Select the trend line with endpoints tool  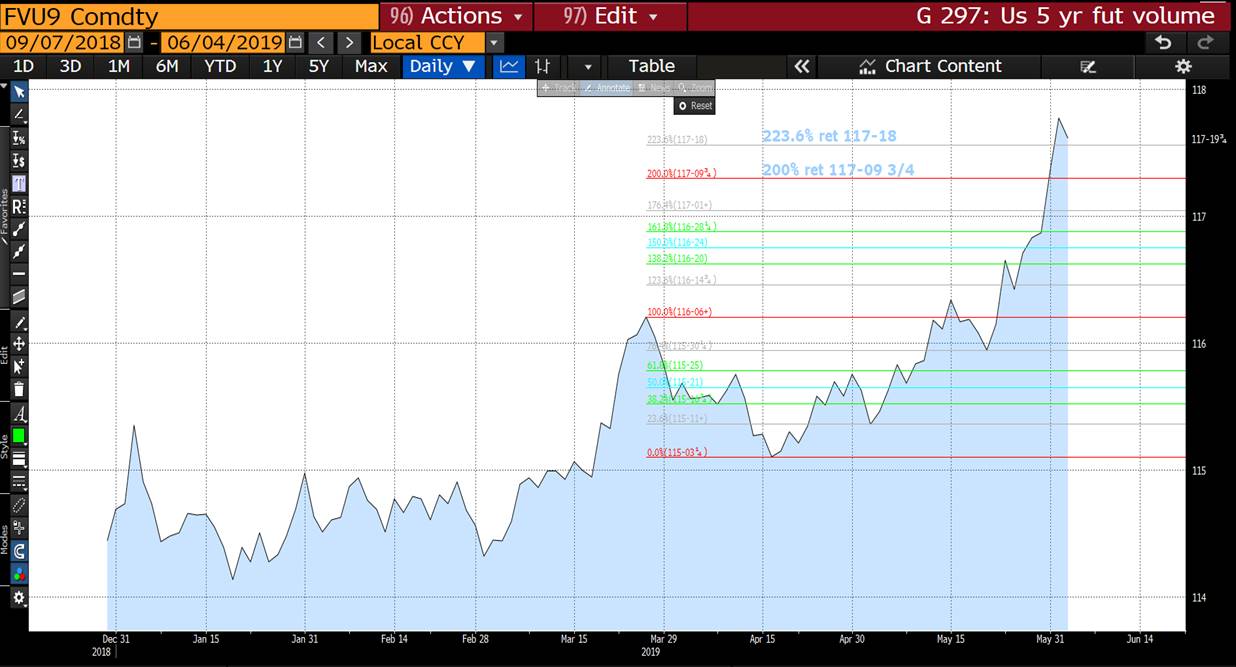(19, 229)
